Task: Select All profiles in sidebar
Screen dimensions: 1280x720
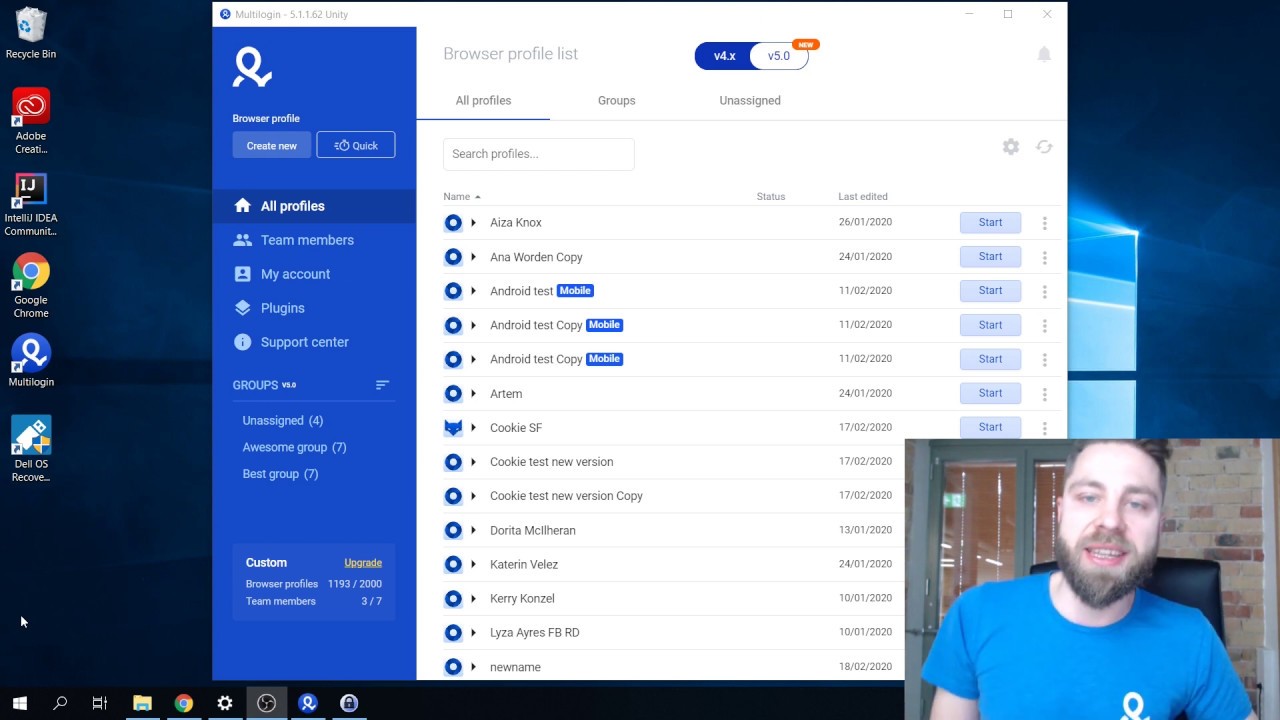Action: (x=314, y=206)
